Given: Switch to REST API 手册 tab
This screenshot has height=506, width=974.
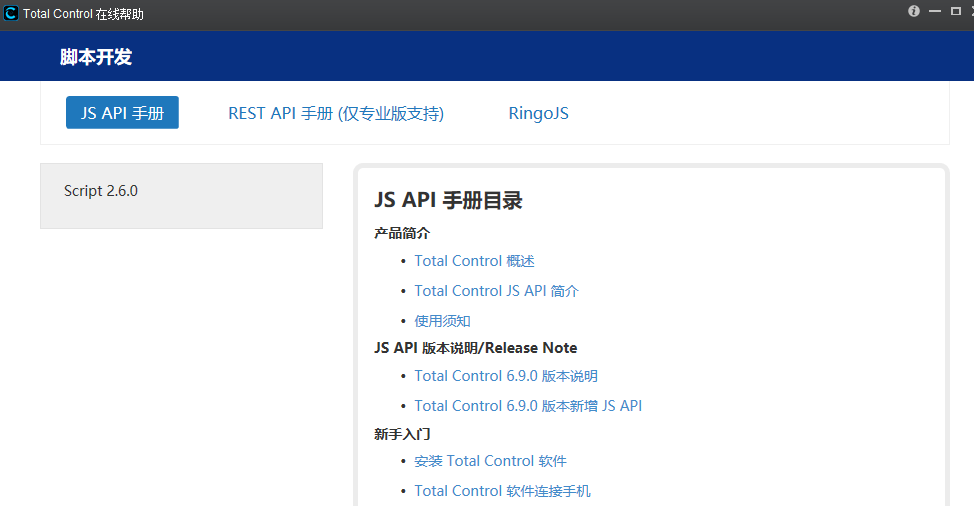Looking at the screenshot, I should 336,113.
